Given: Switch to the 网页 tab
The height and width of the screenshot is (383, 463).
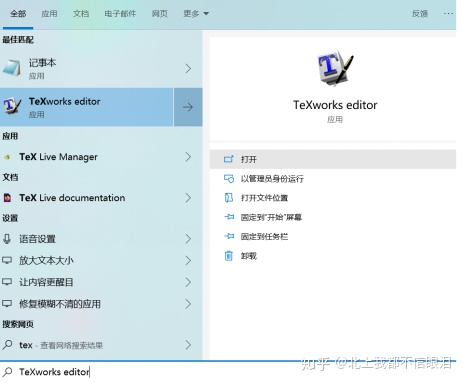Looking at the screenshot, I should point(160,14).
